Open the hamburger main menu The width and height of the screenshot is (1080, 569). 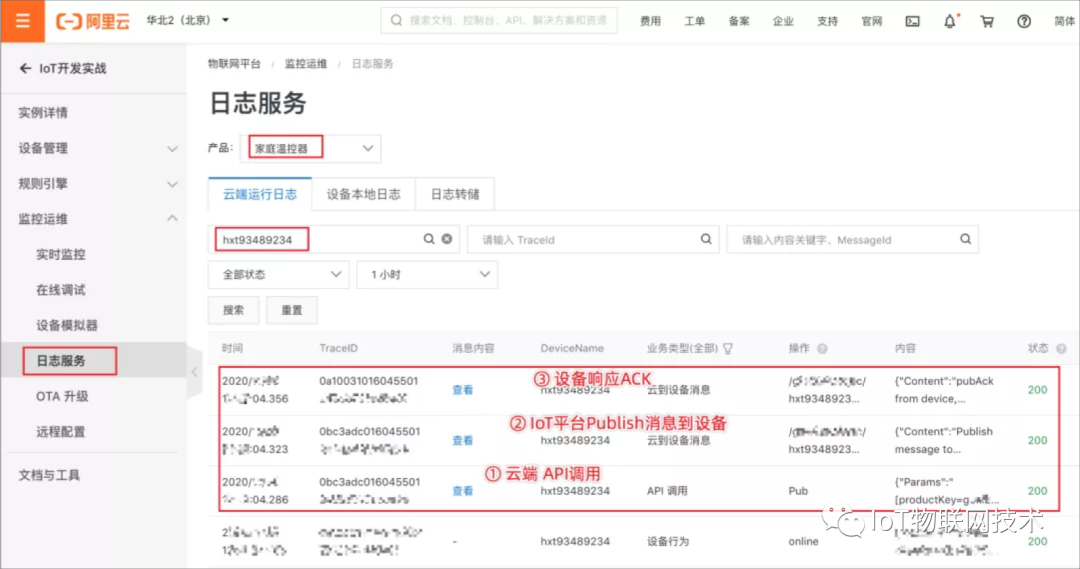tap(23, 21)
